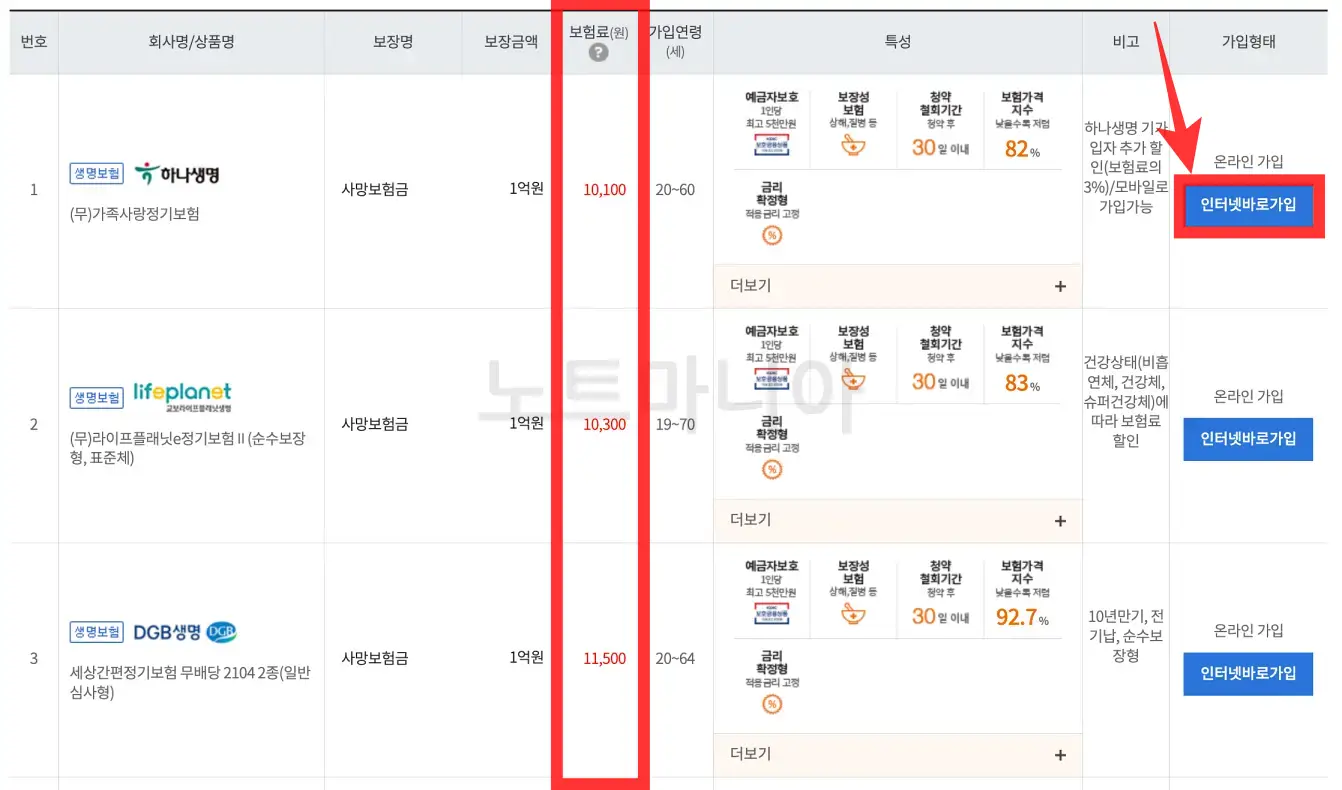The image size is (1342, 790).
Task: Click 인터넷바로가입 button for 하나생명
Action: (1247, 206)
